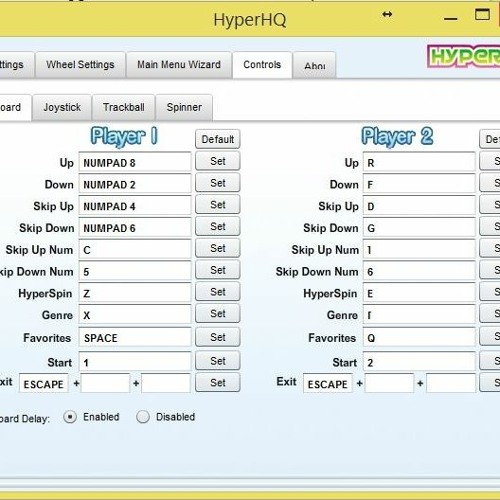
Task: Click Set for Player 1 Up
Action: (218, 161)
